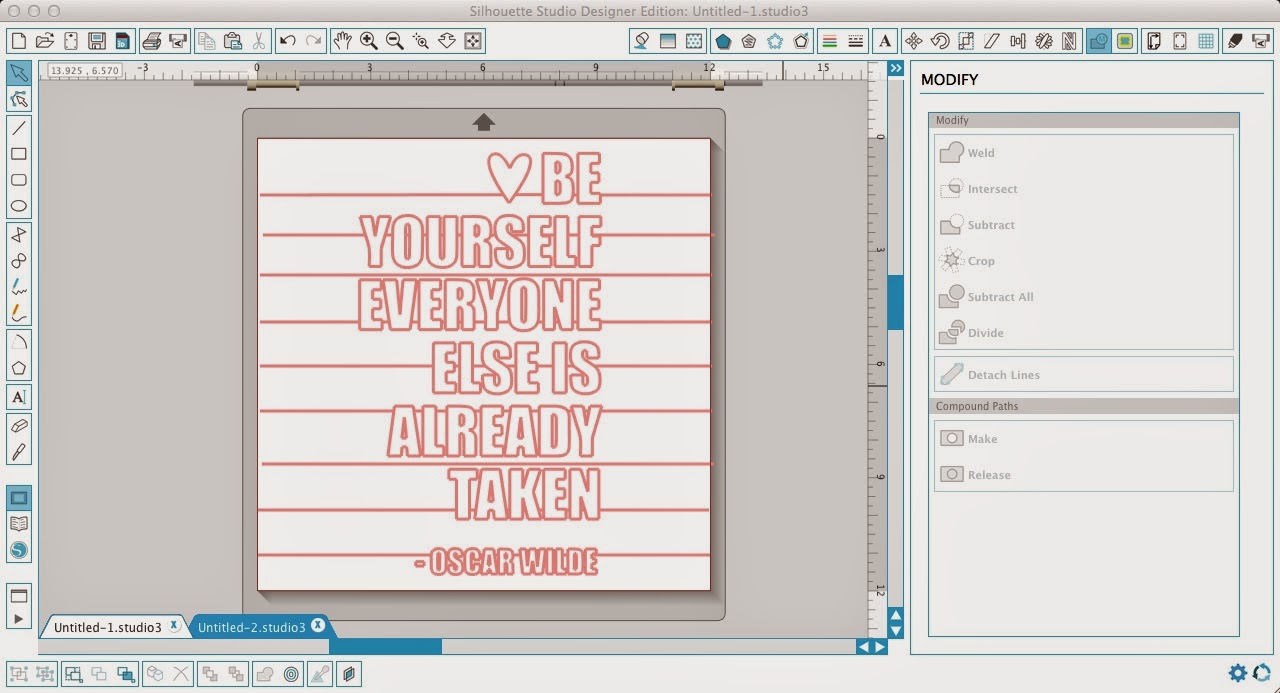Click Make compound path button
The width and height of the screenshot is (1280, 693).
click(x=968, y=439)
